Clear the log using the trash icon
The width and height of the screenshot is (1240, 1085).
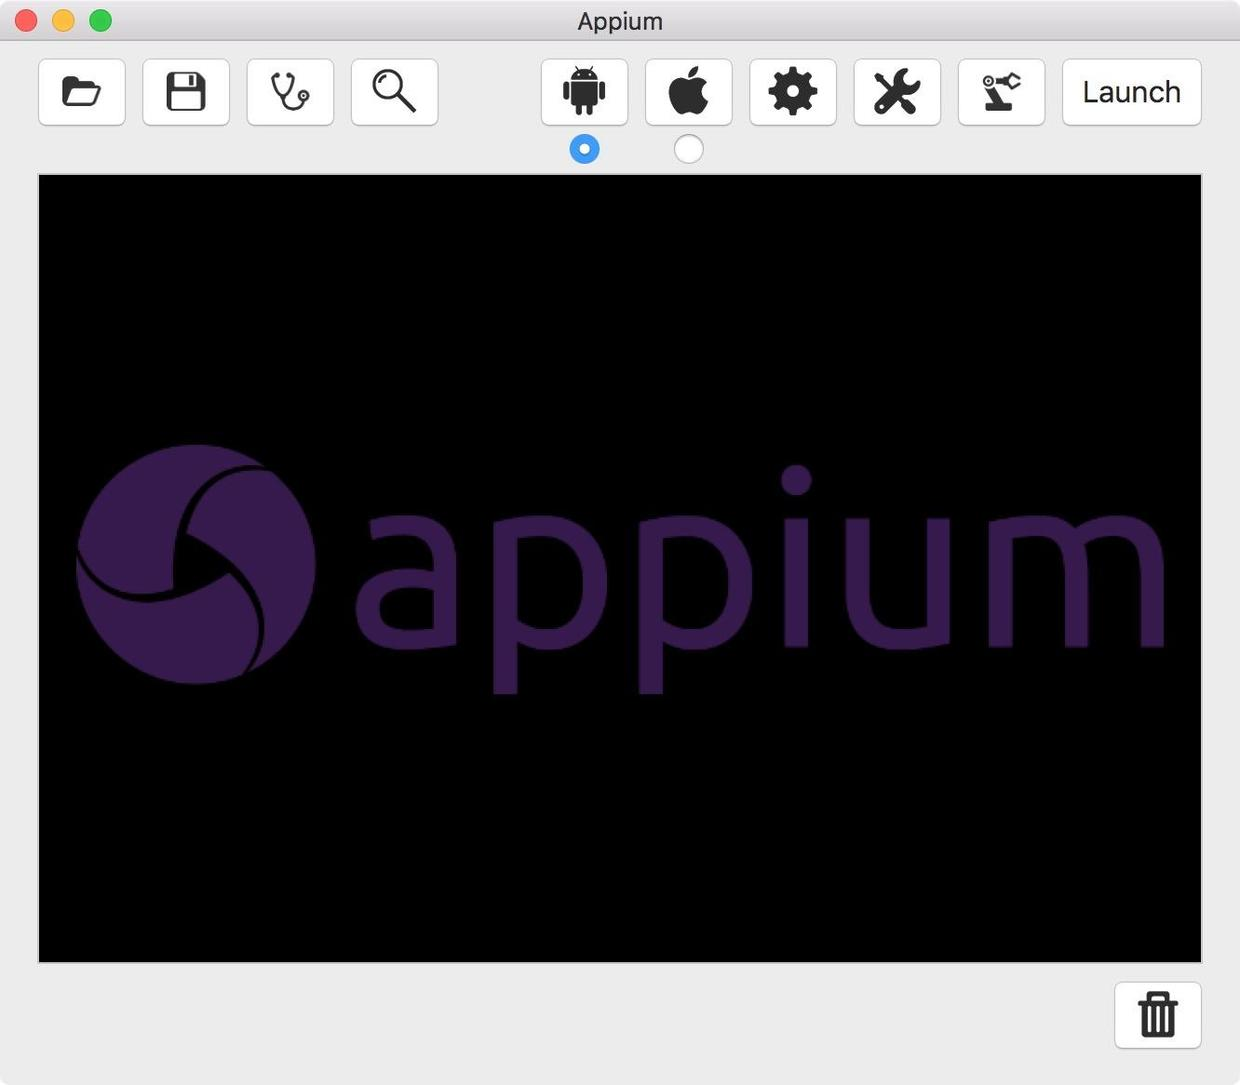pyautogui.click(x=1157, y=1014)
